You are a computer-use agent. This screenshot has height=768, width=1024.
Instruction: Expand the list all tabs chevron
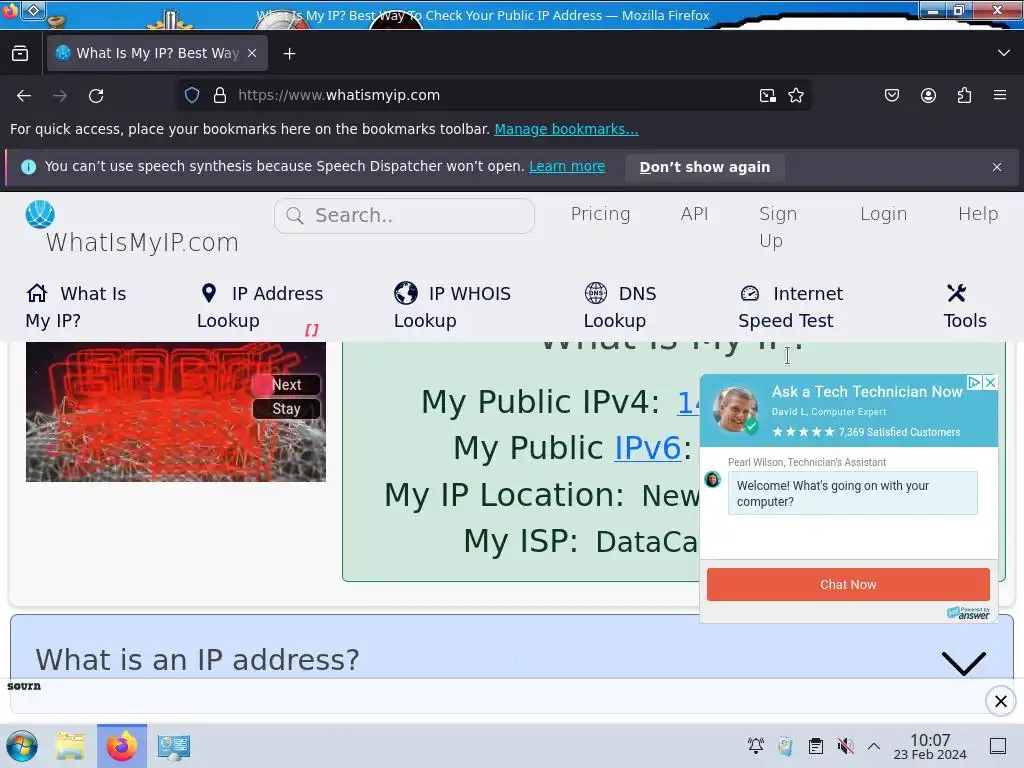[x=1004, y=53]
